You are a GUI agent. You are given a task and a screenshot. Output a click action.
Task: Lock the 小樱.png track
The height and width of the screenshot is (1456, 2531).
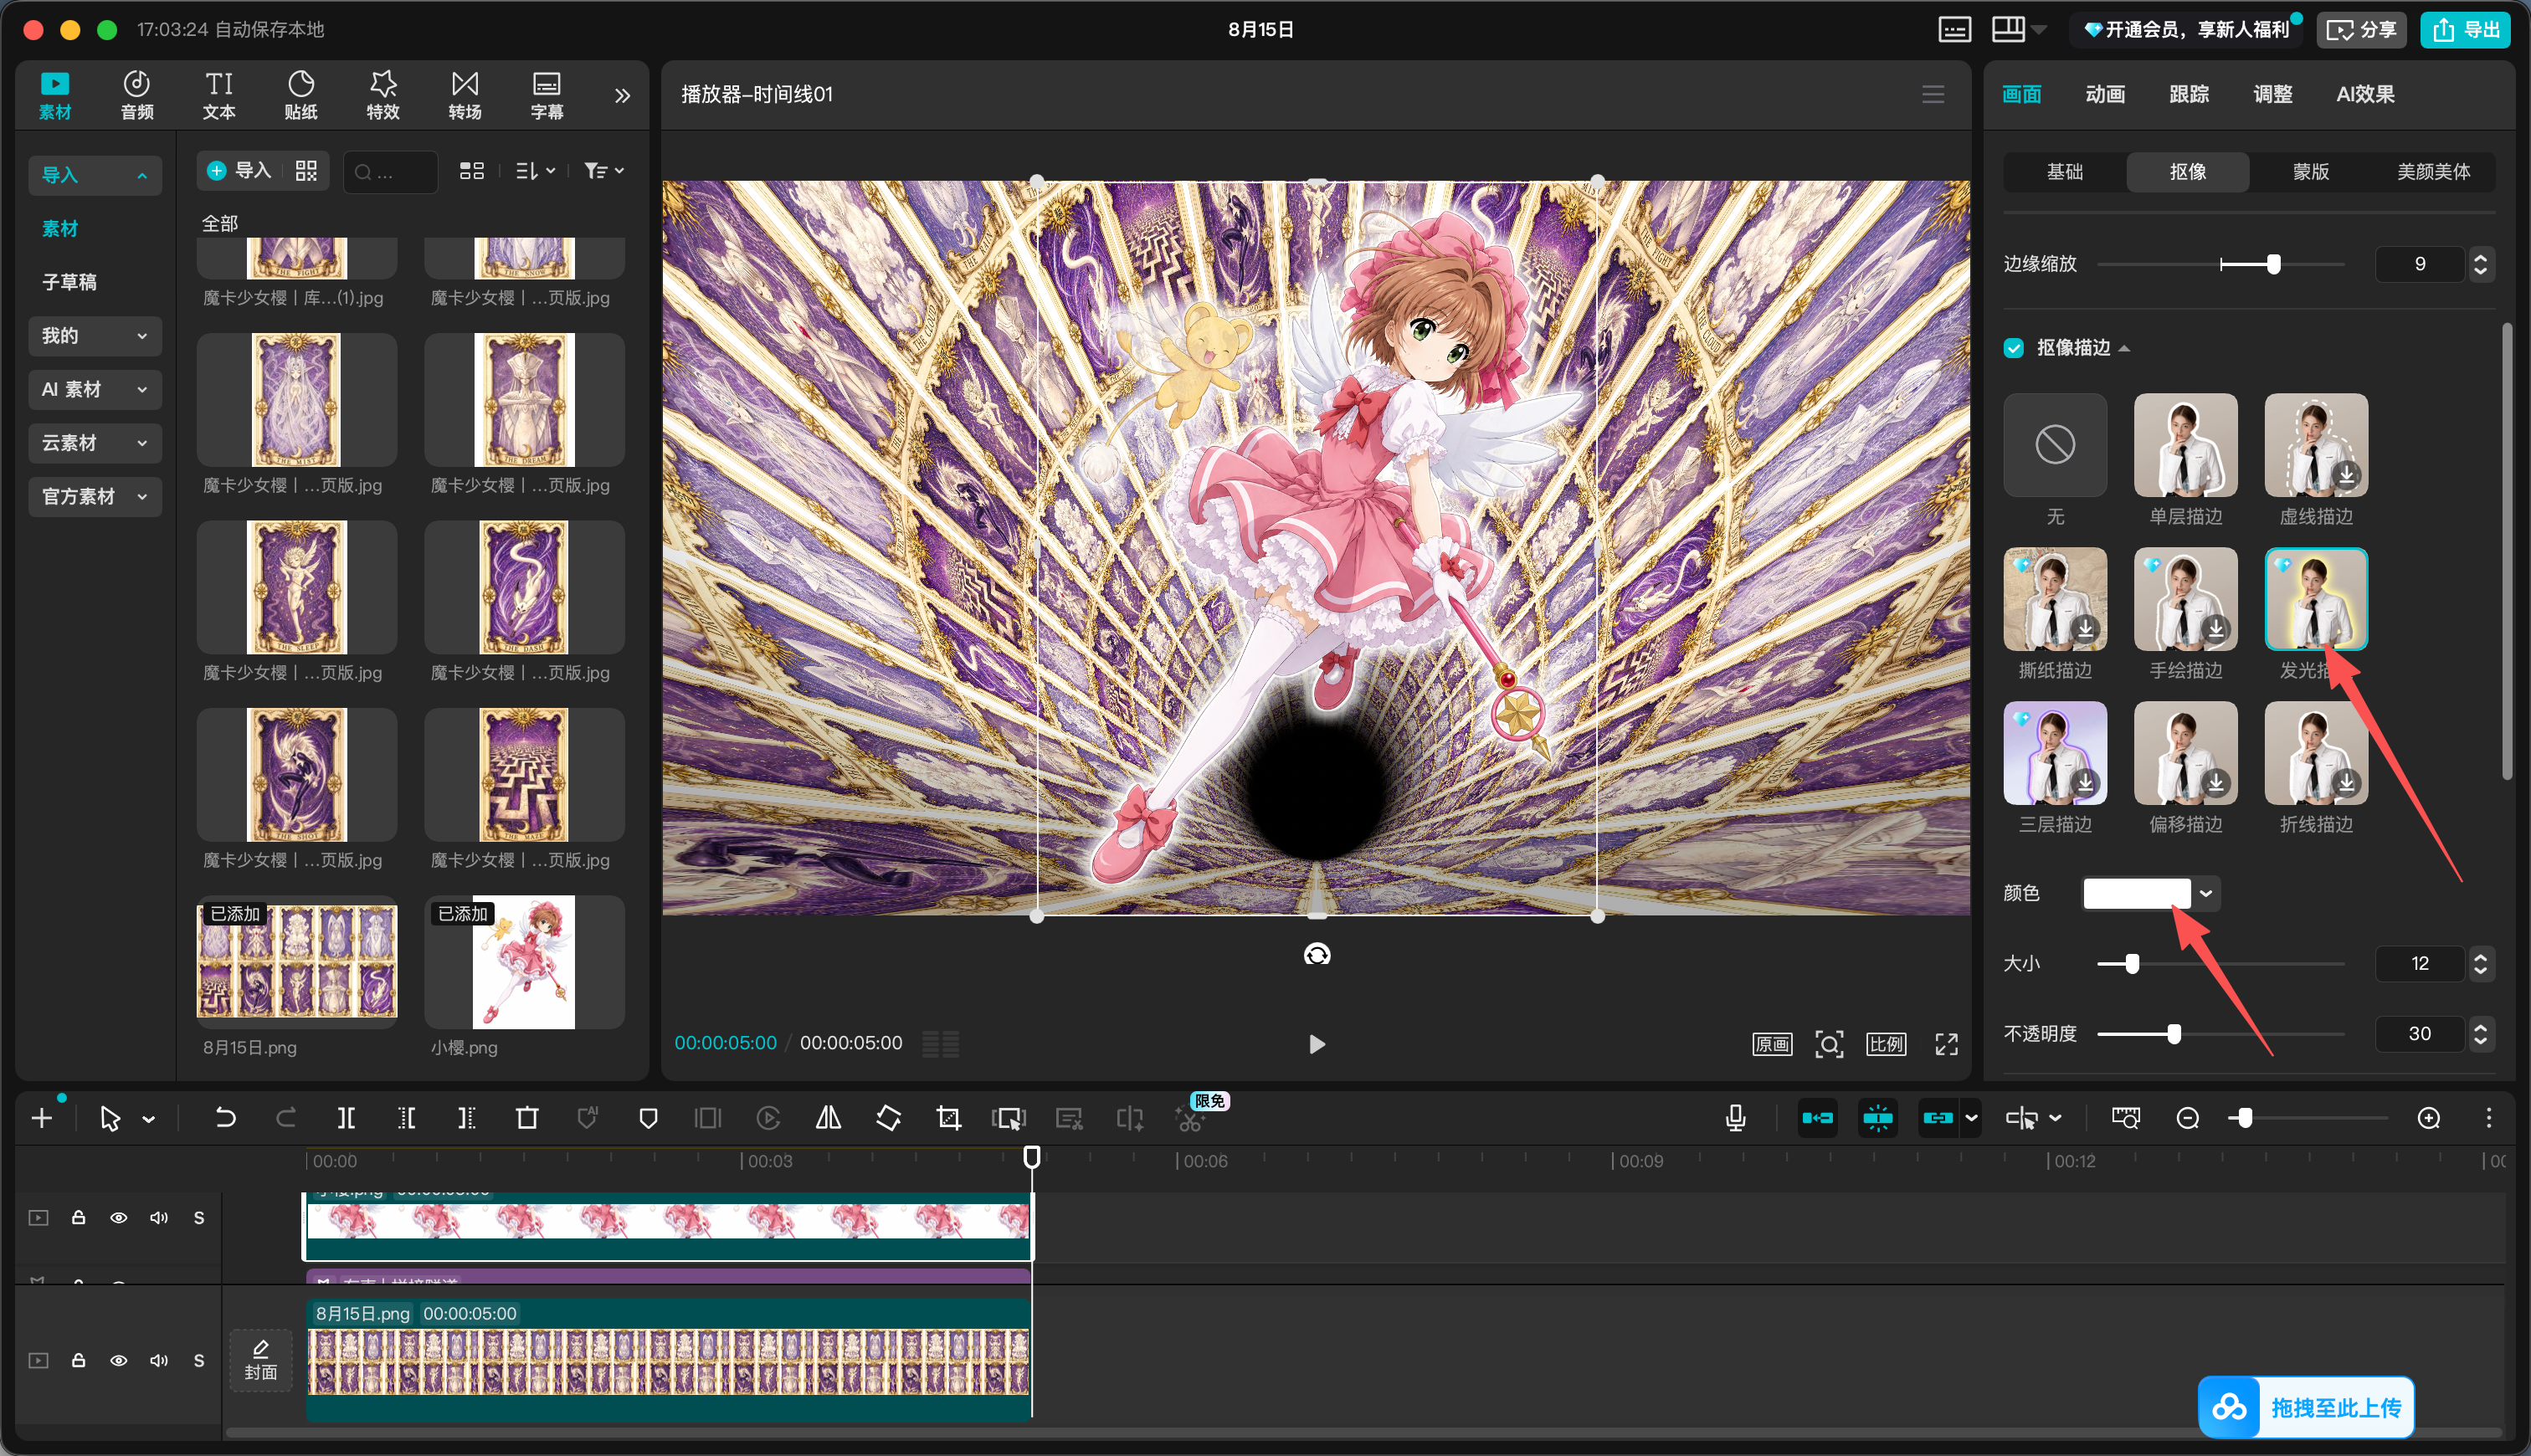[x=78, y=1218]
